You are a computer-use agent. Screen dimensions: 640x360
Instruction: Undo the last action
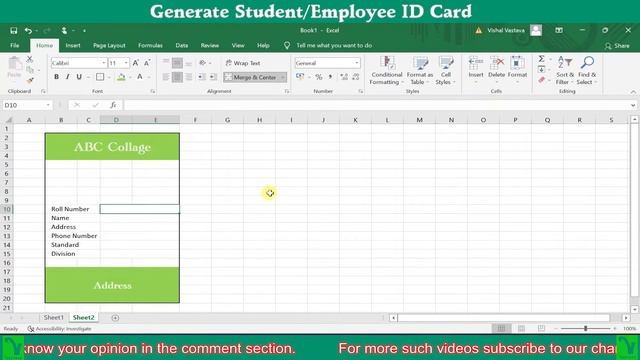(x=28, y=31)
